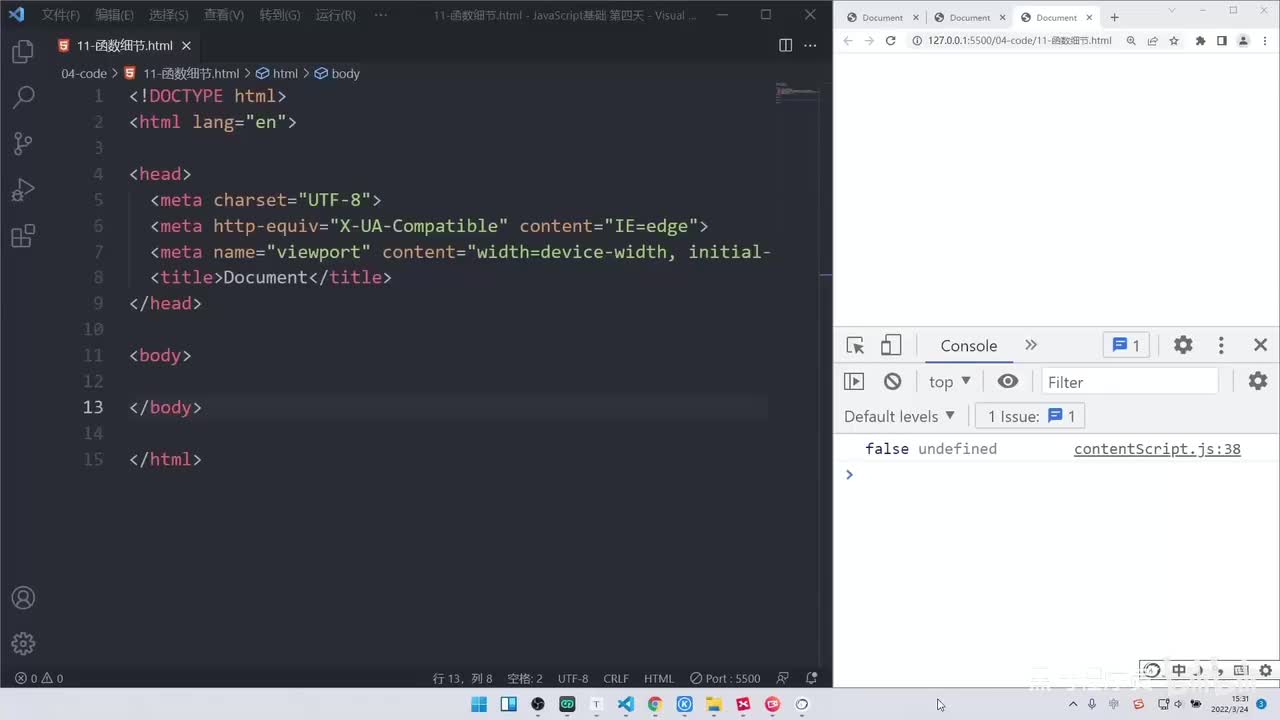Open Run and Debug view

(x=23, y=190)
